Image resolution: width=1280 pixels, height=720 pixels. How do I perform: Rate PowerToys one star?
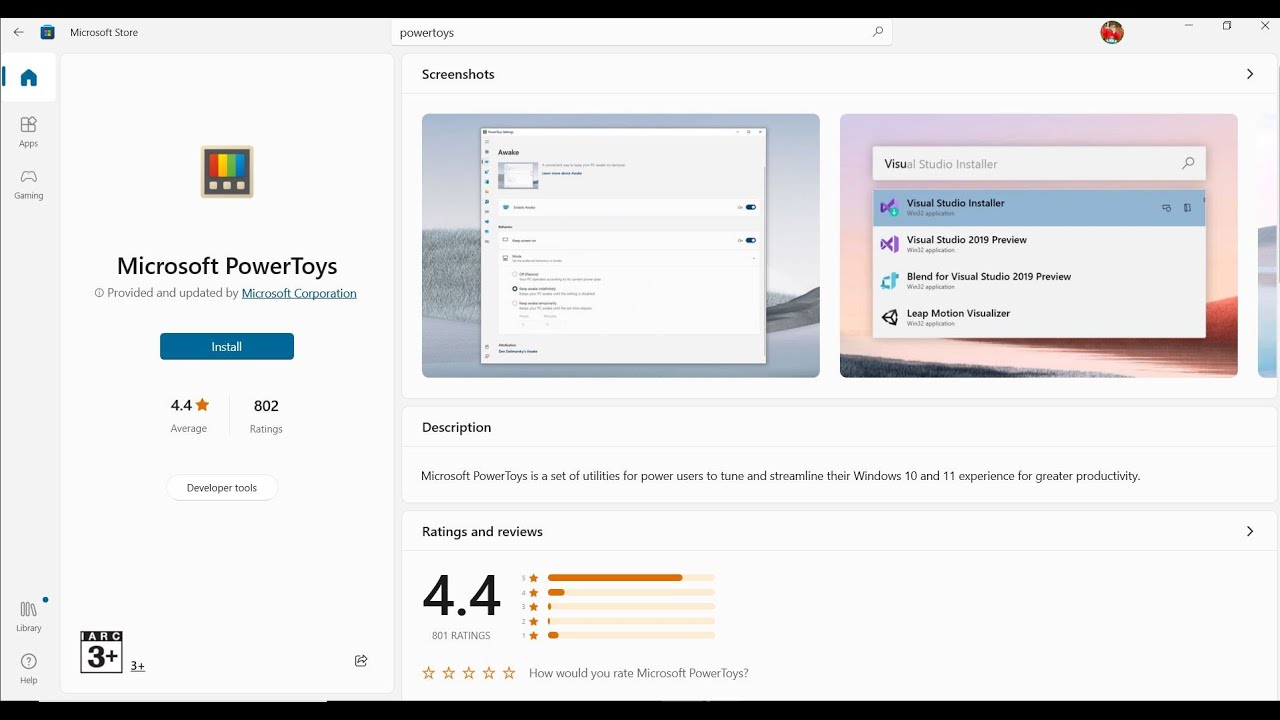click(x=429, y=673)
